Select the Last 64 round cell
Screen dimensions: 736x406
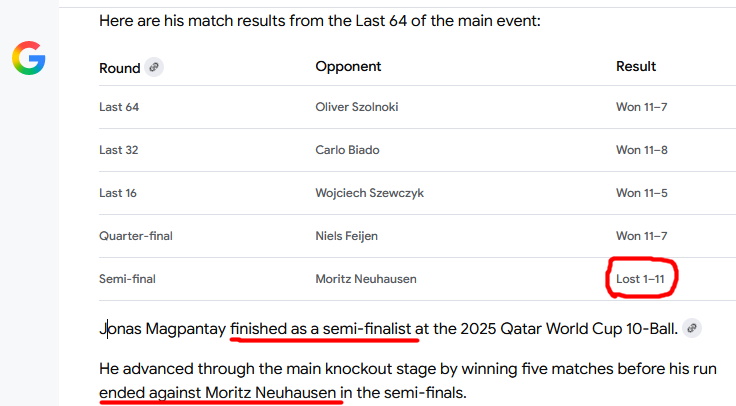click(x=119, y=108)
